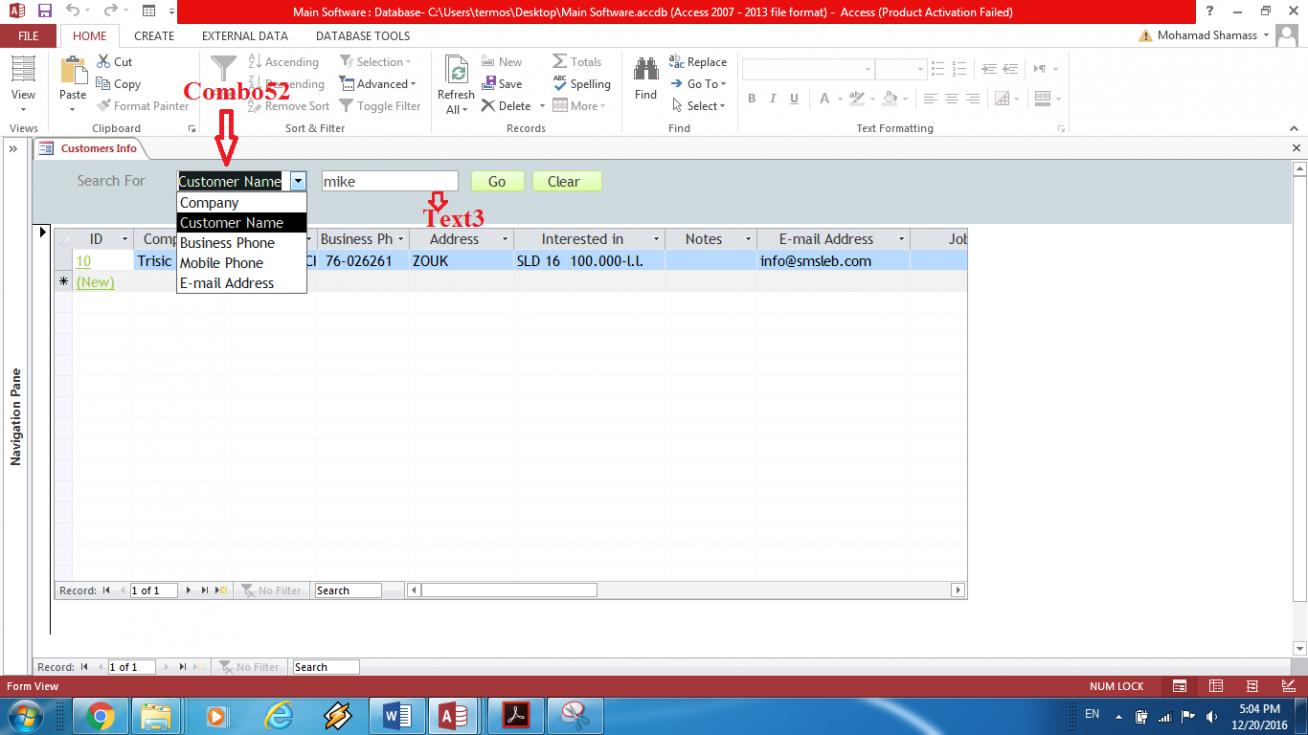1308x735 pixels.
Task: Open Adobe Acrobat from the taskbar
Action: tap(515, 716)
